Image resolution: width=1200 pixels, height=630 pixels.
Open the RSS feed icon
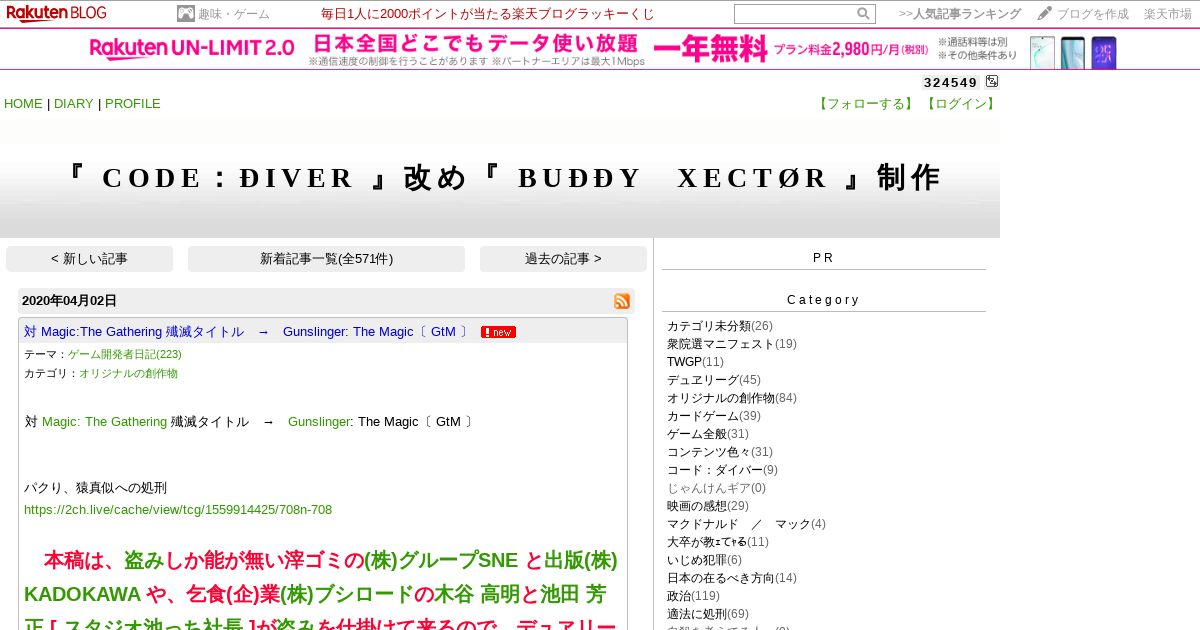622,301
